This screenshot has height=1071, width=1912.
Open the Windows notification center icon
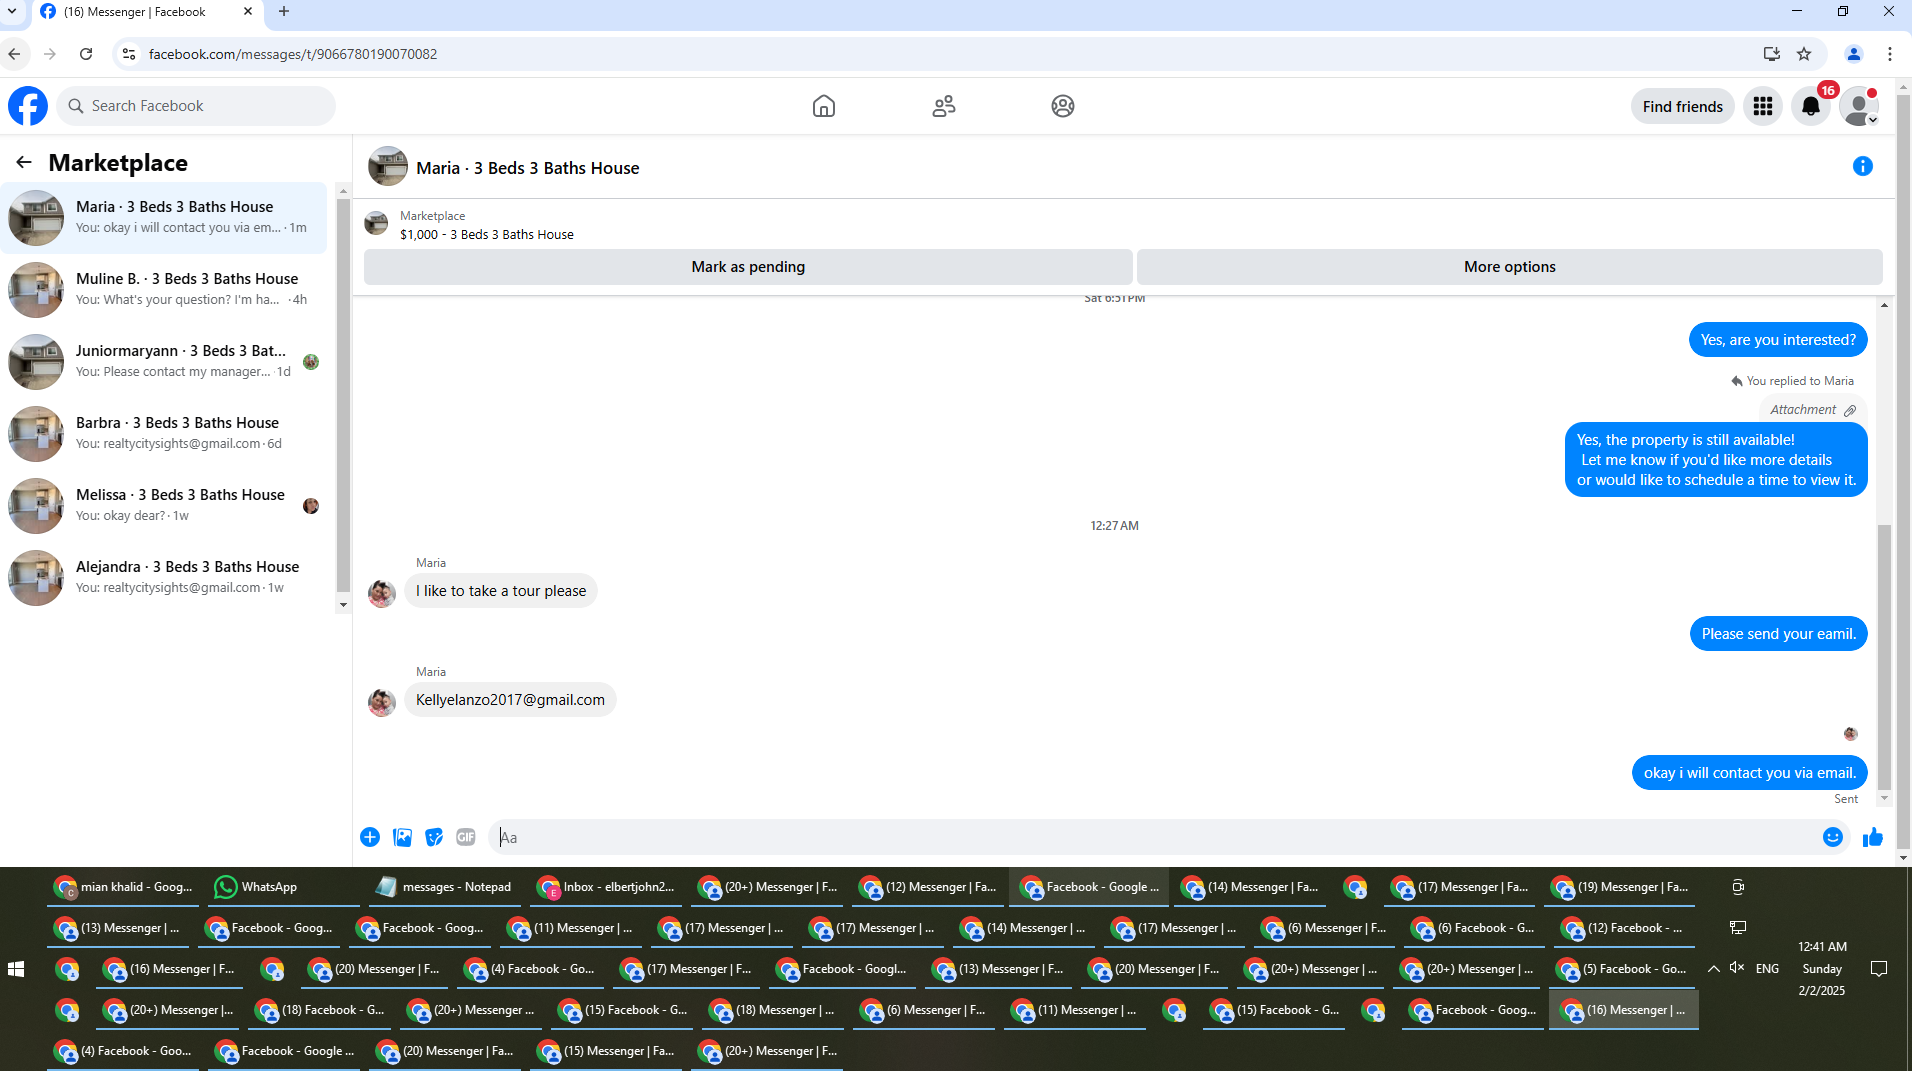click(1879, 968)
